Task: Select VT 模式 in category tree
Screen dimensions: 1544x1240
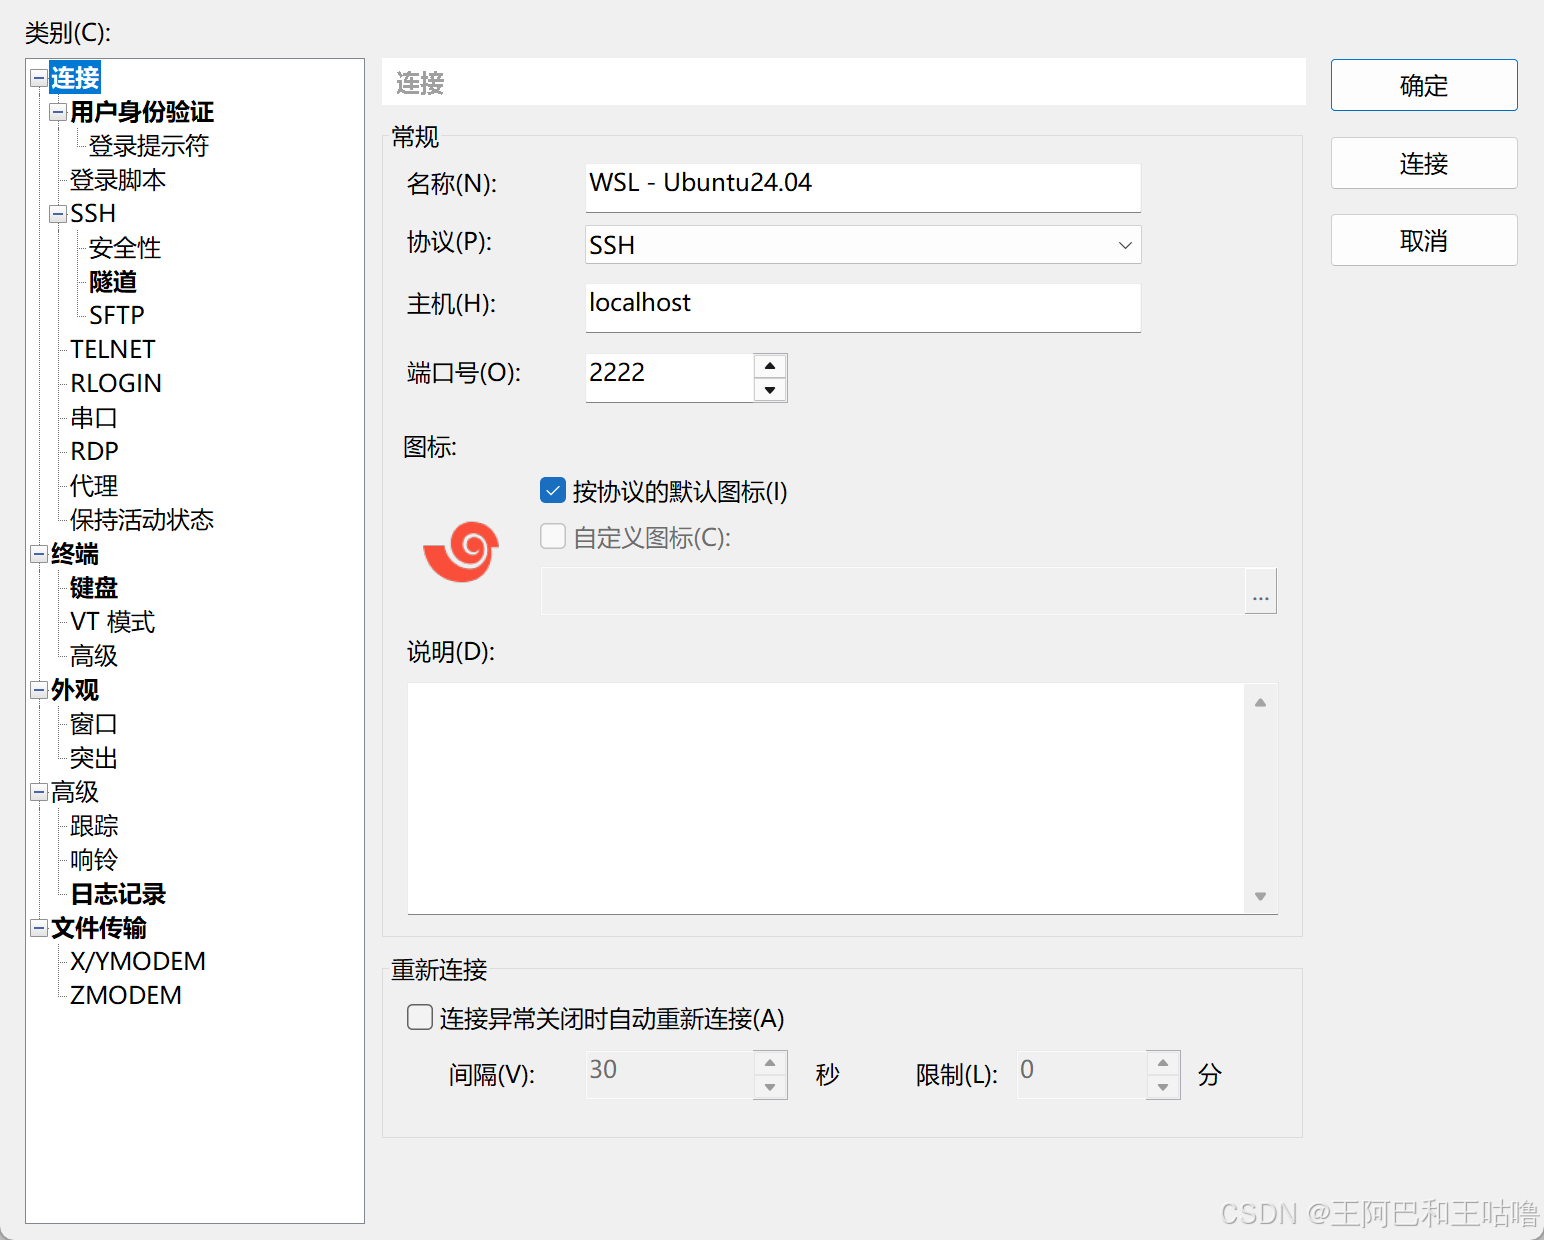Action: coord(112,622)
